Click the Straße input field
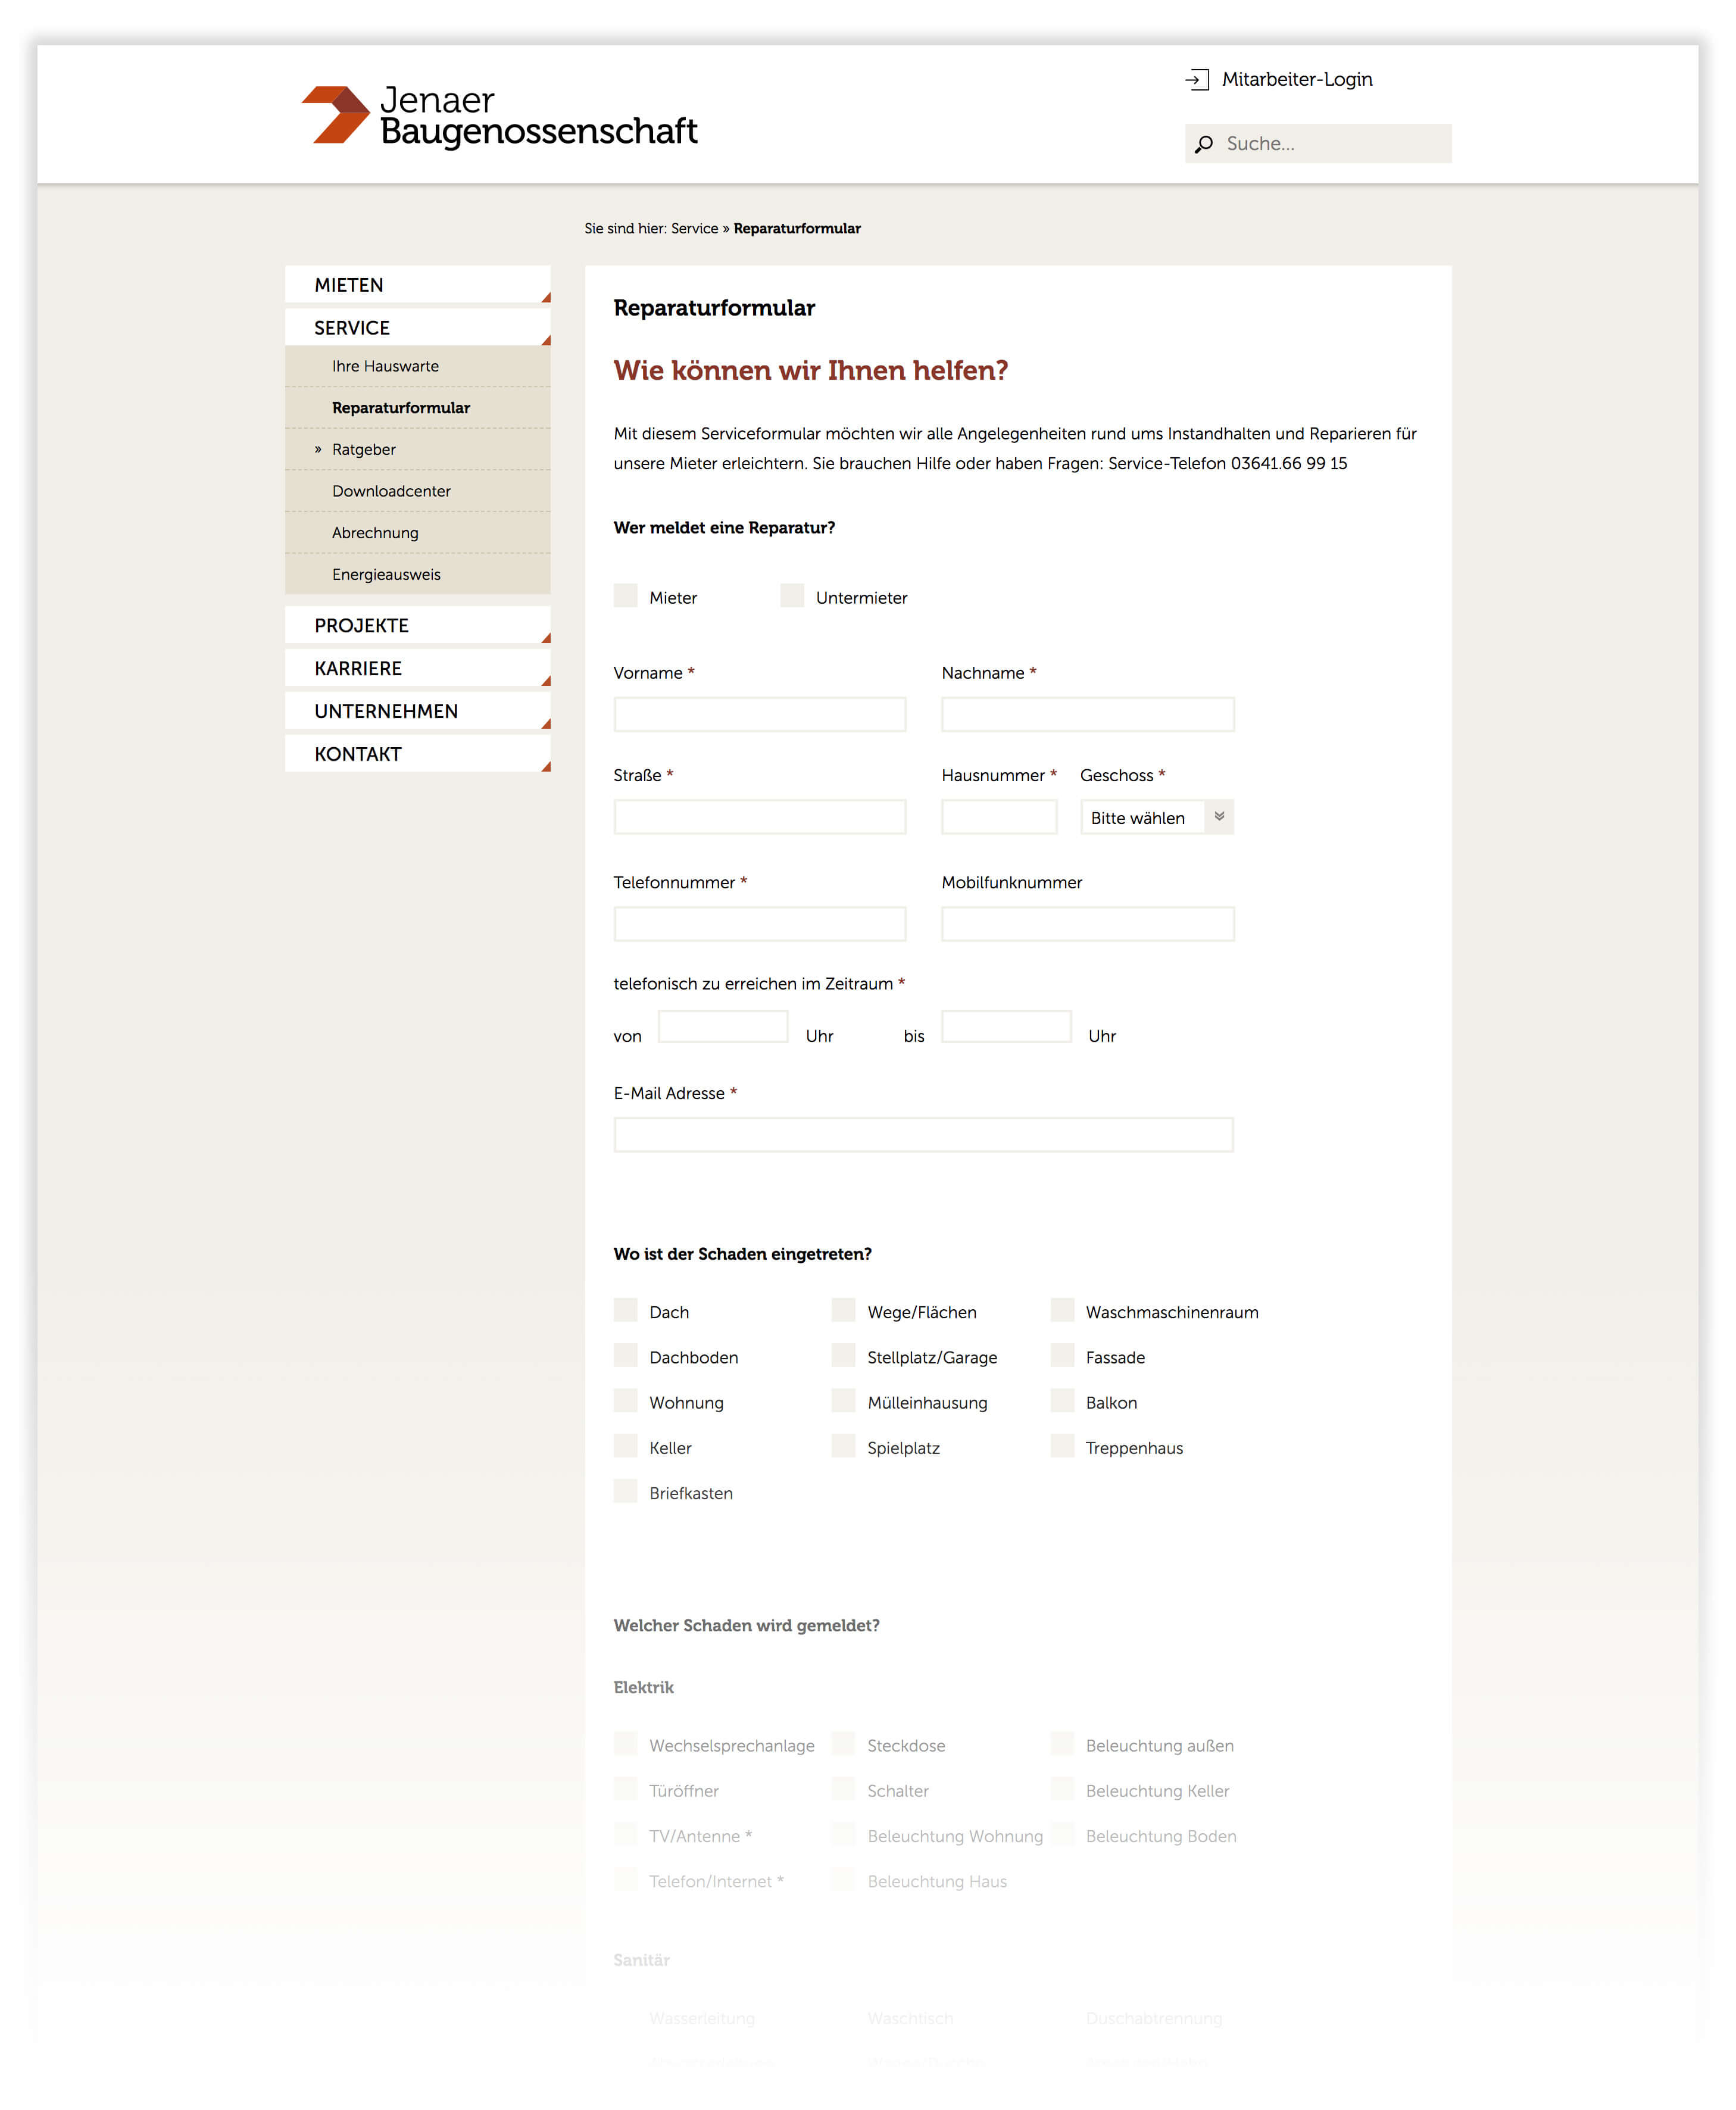Viewport: 1736px width, 2110px height. point(760,817)
